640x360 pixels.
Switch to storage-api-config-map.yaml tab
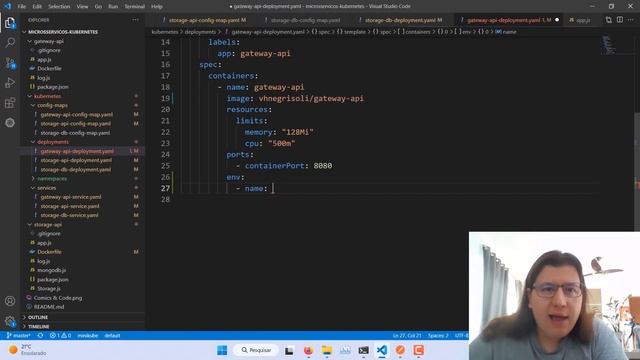tap(204, 20)
